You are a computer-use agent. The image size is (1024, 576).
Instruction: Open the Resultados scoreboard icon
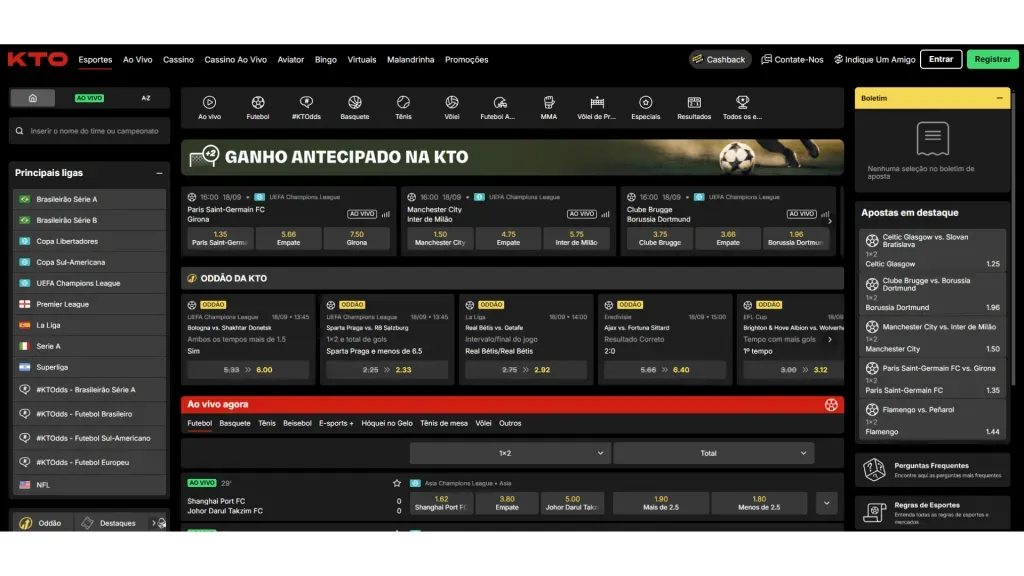[694, 102]
